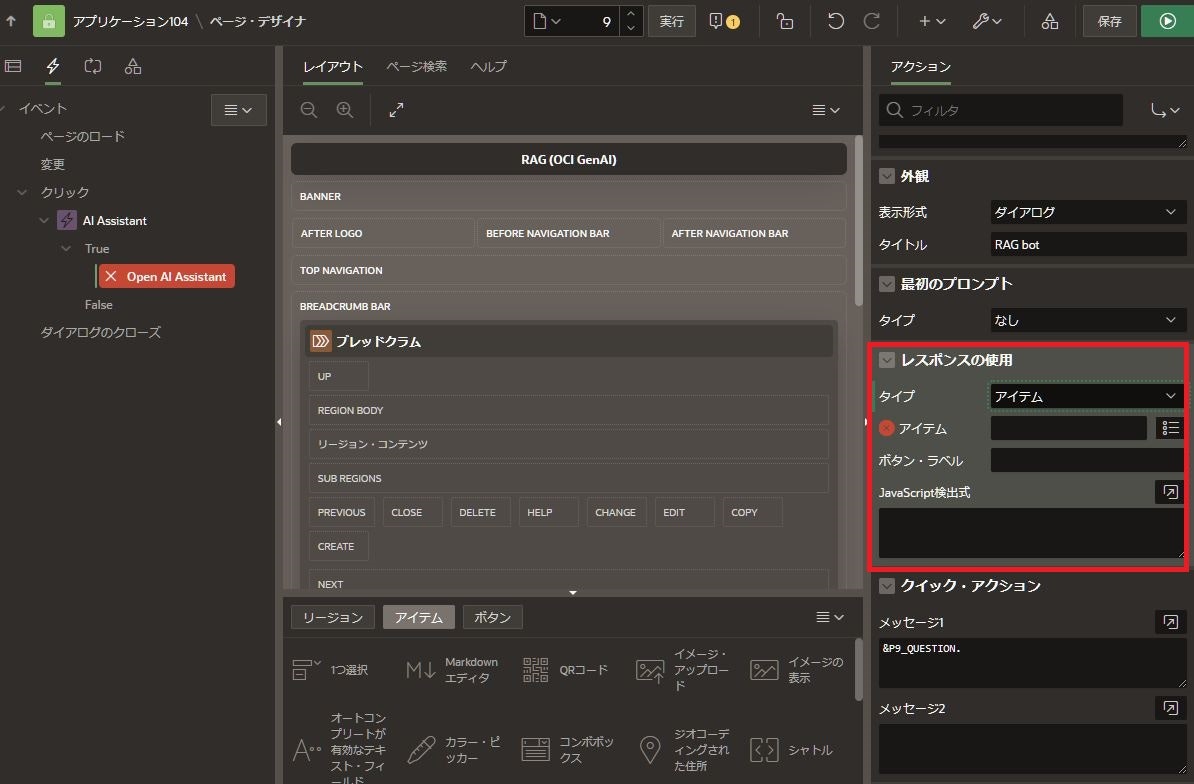This screenshot has height=784, width=1194.
Task: Click the redo arrow icon
Action: coord(872,21)
